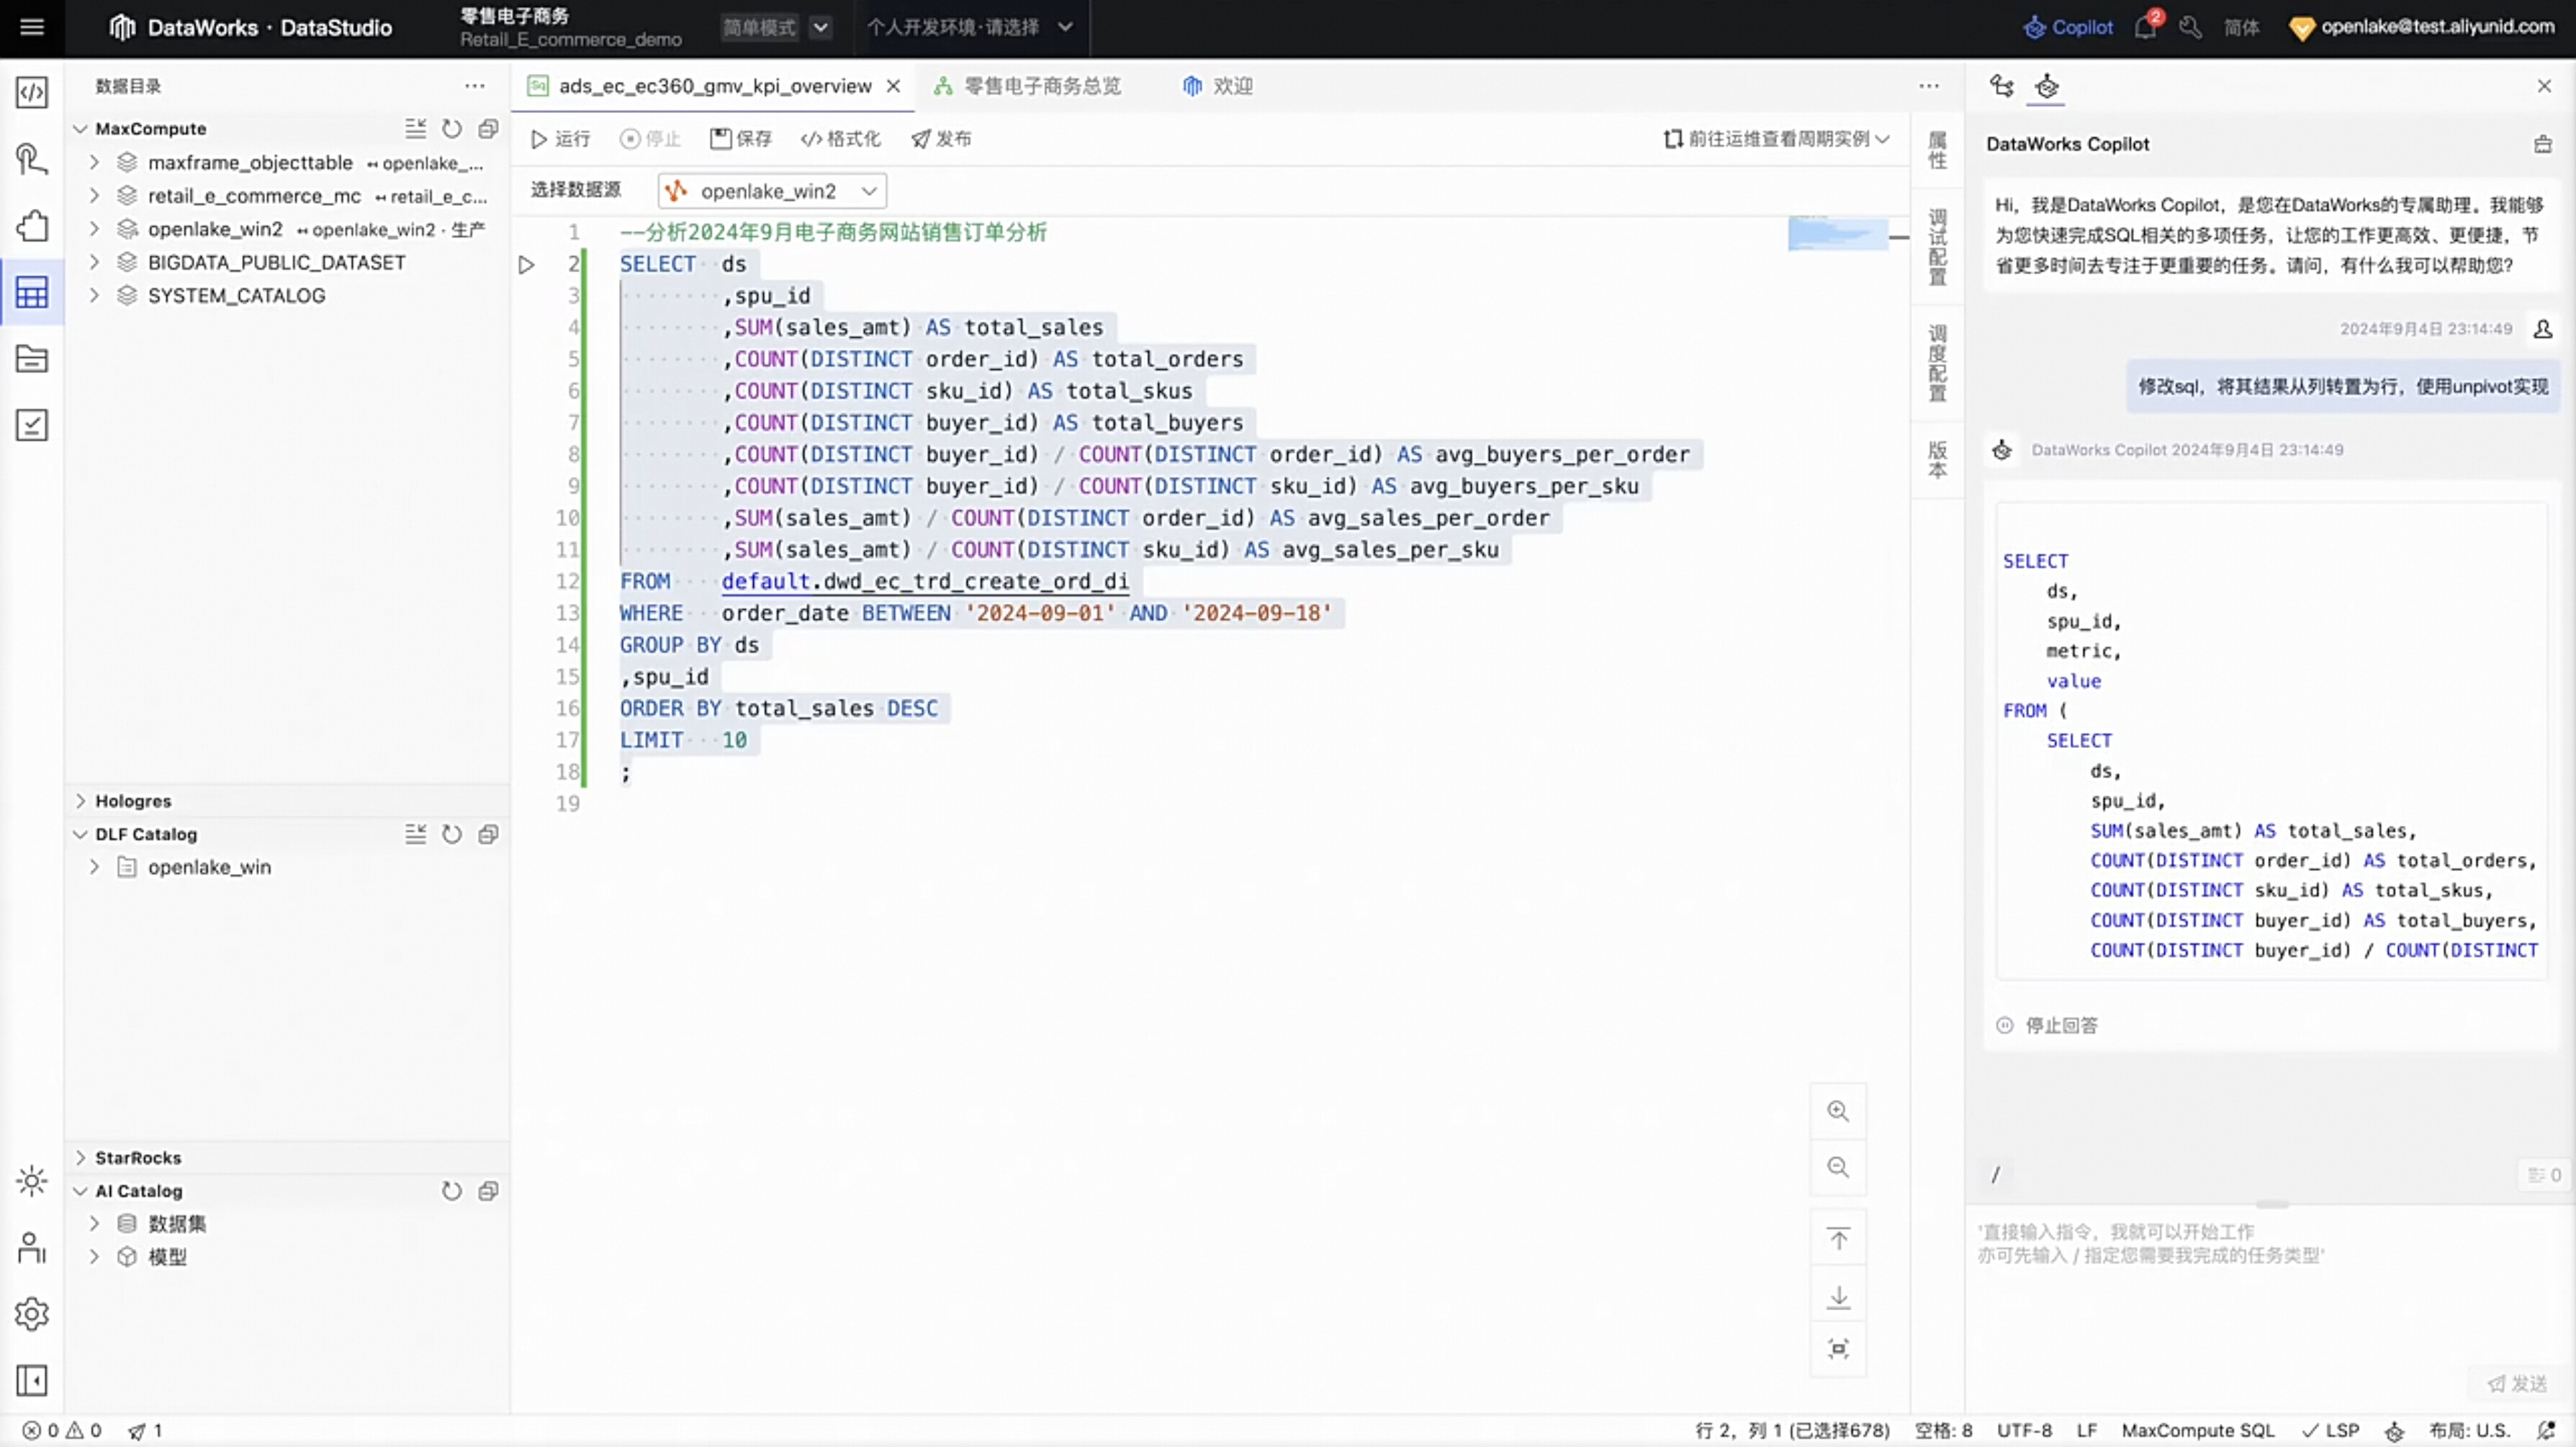
Task: Click the data catalog table icon in sidebar
Action: 32,292
